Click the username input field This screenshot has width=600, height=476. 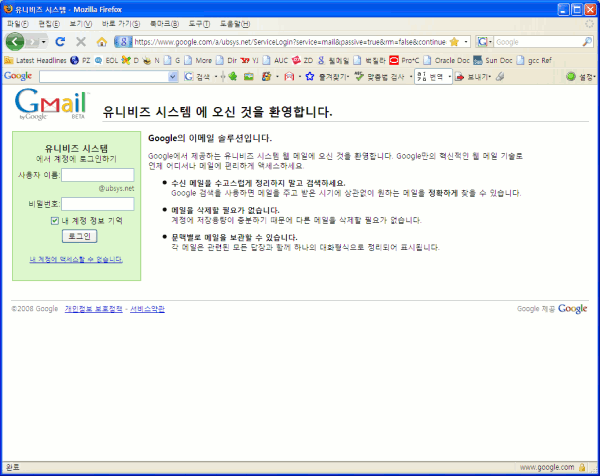click(98, 175)
